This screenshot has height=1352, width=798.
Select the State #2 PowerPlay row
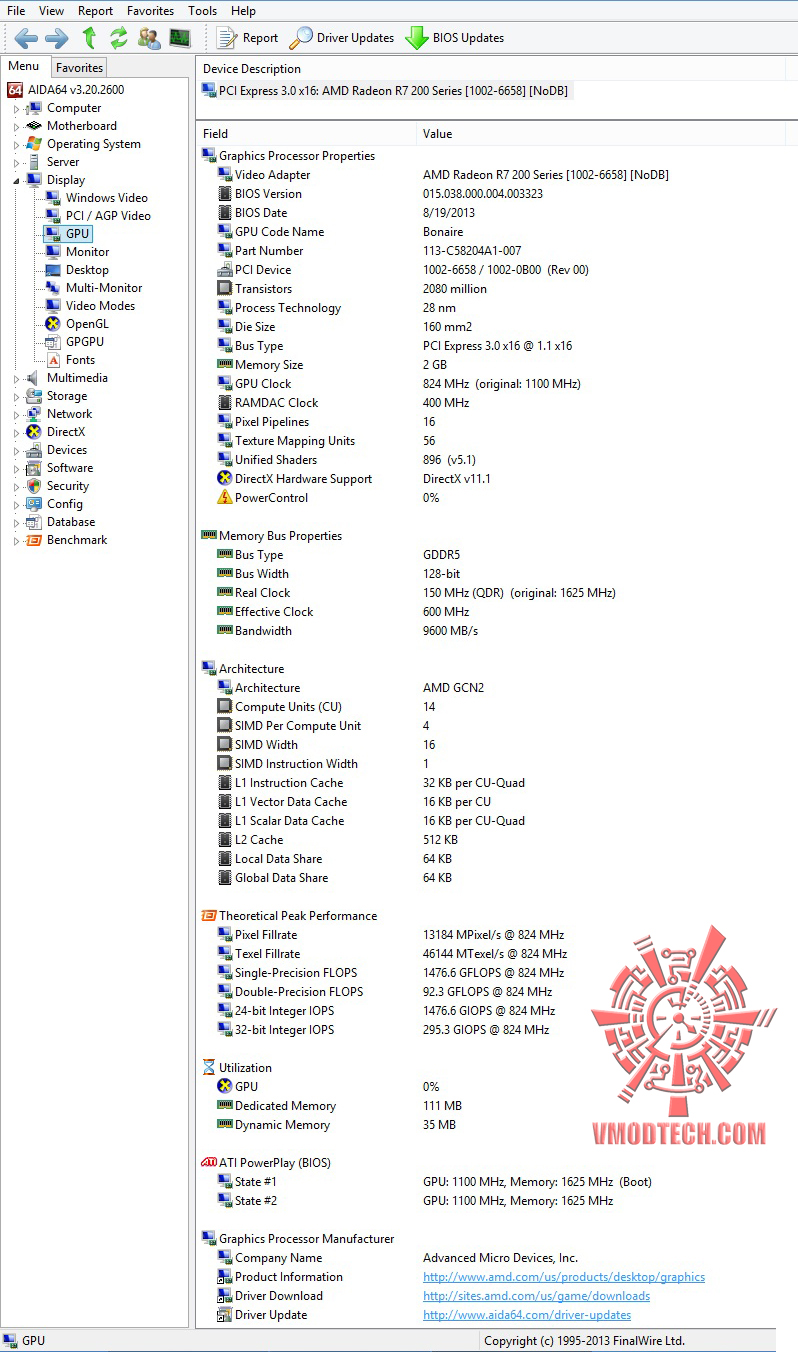[x=497, y=1201]
